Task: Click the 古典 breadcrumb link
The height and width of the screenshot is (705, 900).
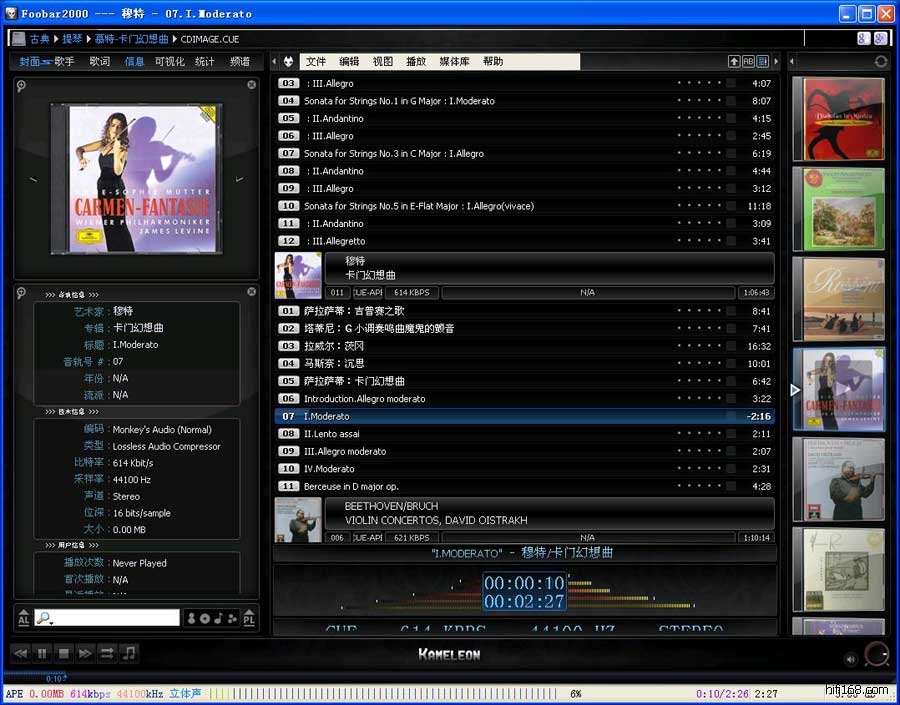Action: [x=39, y=39]
